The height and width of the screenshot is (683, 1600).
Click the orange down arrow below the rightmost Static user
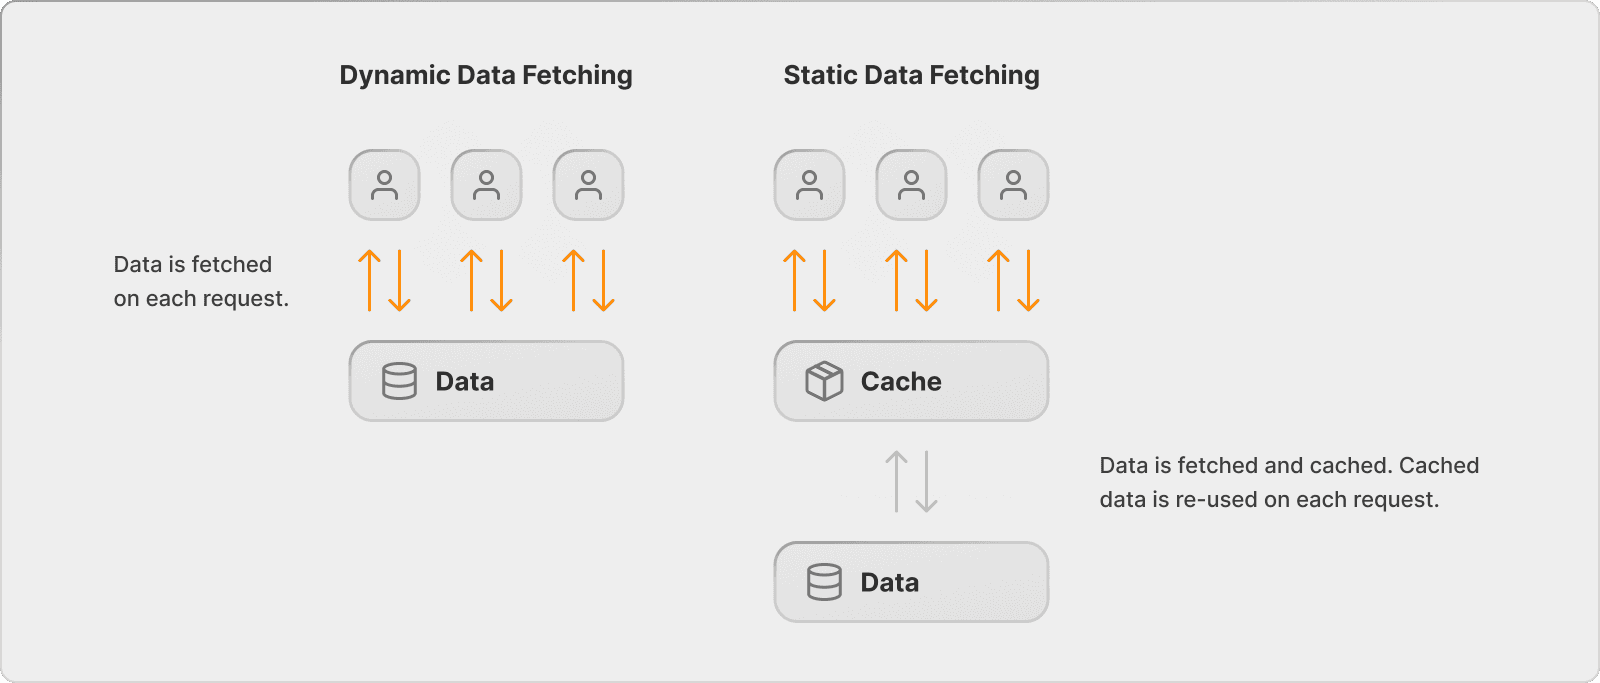coord(1029,280)
